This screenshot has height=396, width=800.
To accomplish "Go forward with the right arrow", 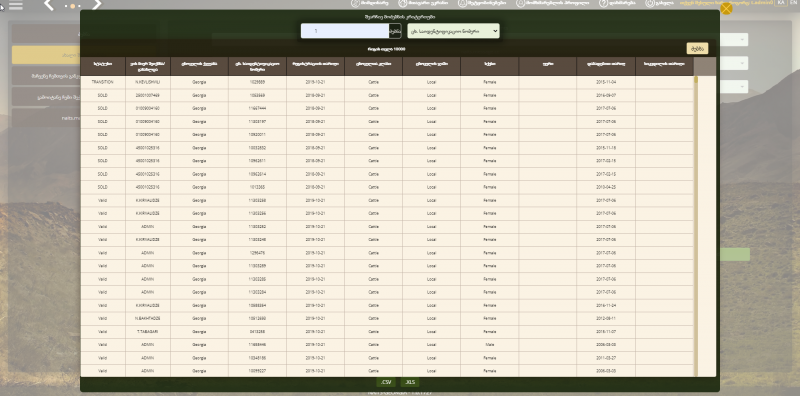I will pos(96,5).
